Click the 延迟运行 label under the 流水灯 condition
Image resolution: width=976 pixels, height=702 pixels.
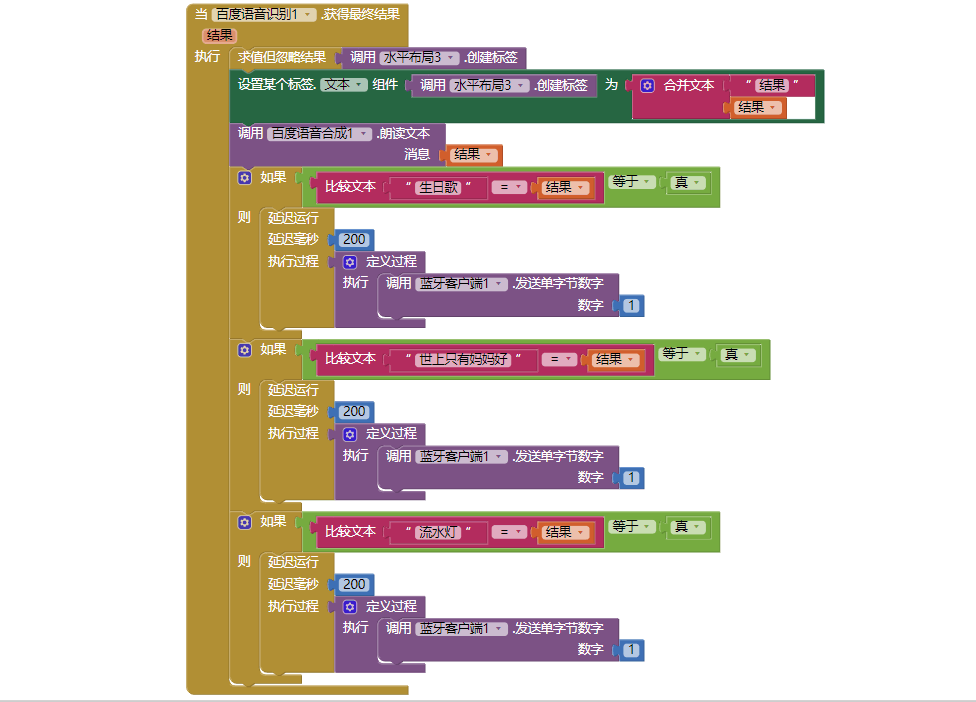pyautogui.click(x=293, y=563)
